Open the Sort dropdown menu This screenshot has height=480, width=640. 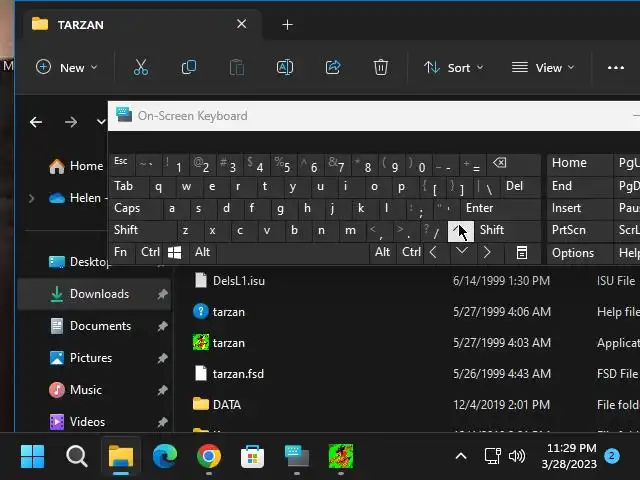click(x=453, y=67)
